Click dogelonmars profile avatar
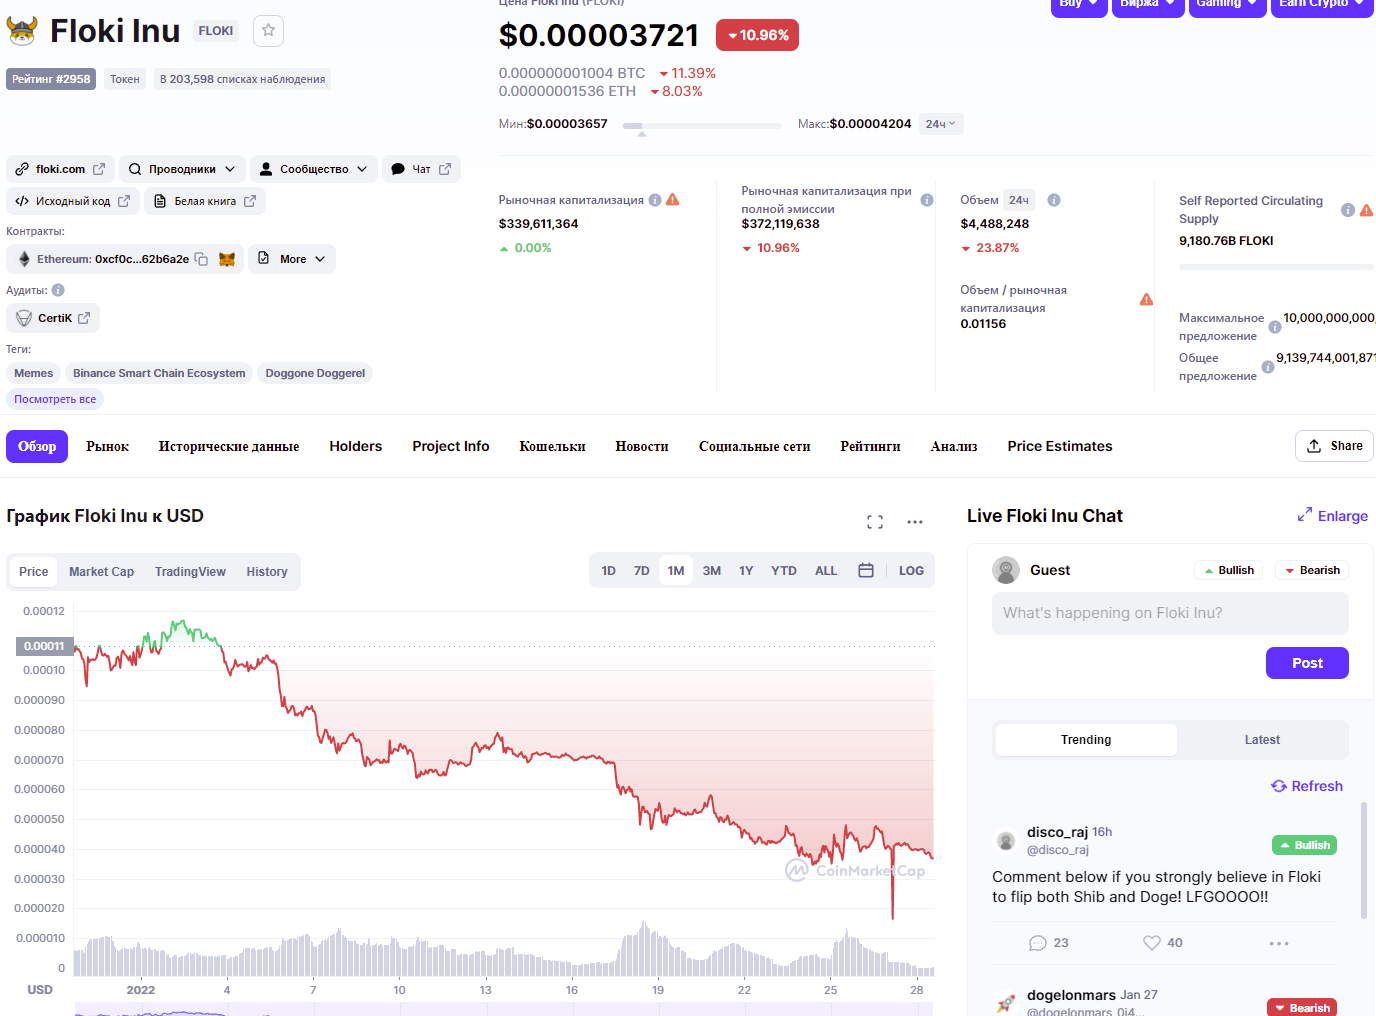The image size is (1376, 1016). (x=1006, y=1002)
